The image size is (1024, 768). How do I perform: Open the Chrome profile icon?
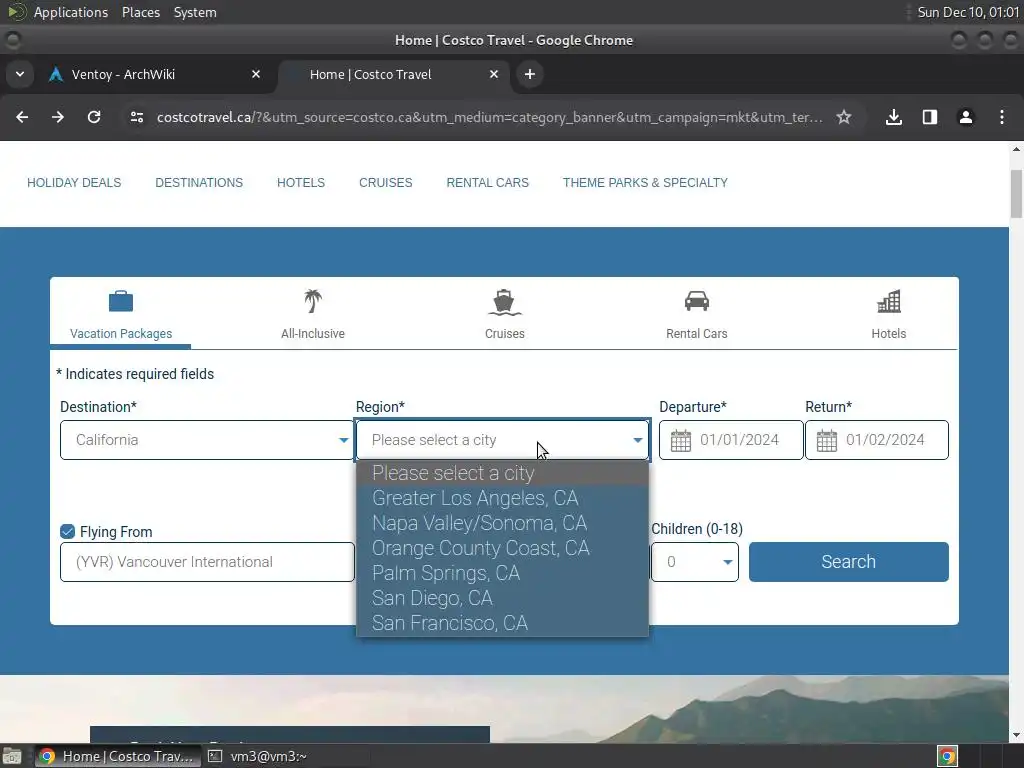(966, 117)
